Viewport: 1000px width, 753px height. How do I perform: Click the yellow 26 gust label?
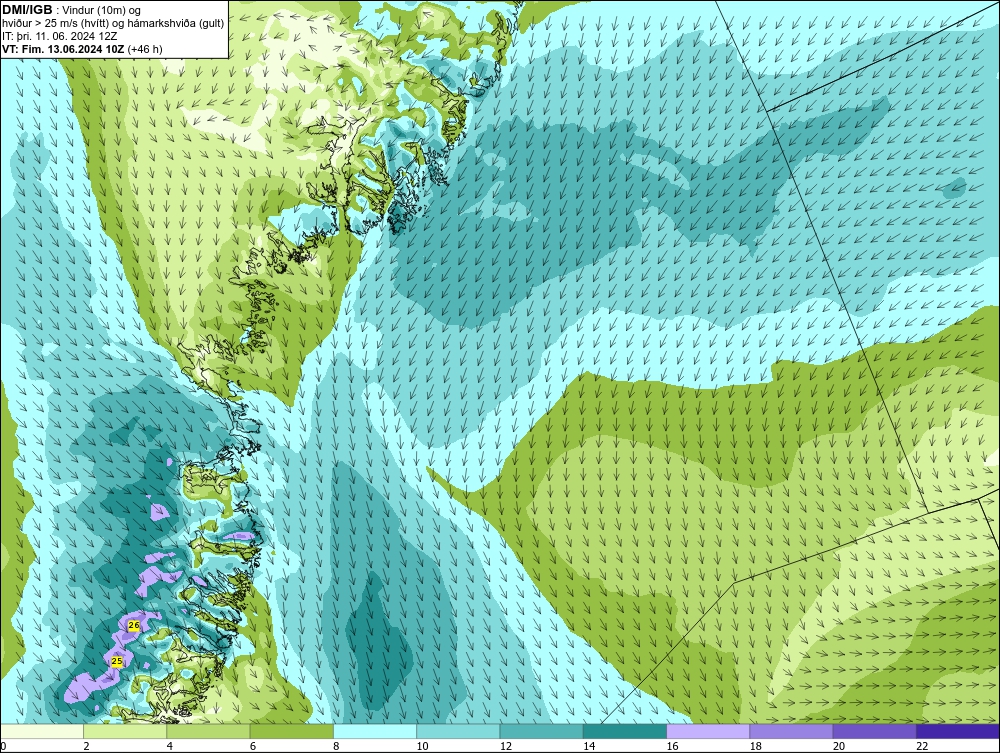(x=134, y=625)
